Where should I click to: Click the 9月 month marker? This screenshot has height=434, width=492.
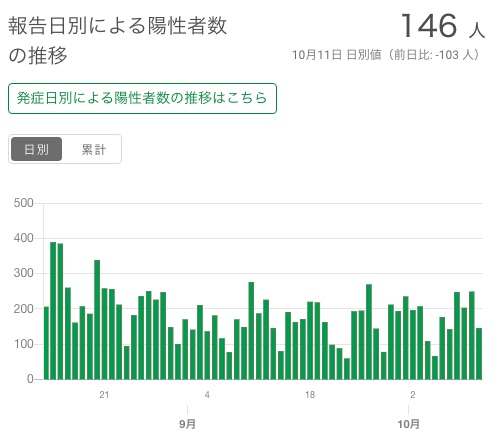[187, 424]
